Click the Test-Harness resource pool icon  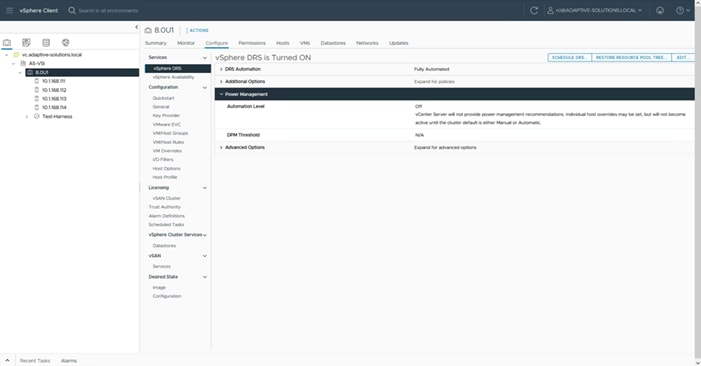click(x=37, y=116)
